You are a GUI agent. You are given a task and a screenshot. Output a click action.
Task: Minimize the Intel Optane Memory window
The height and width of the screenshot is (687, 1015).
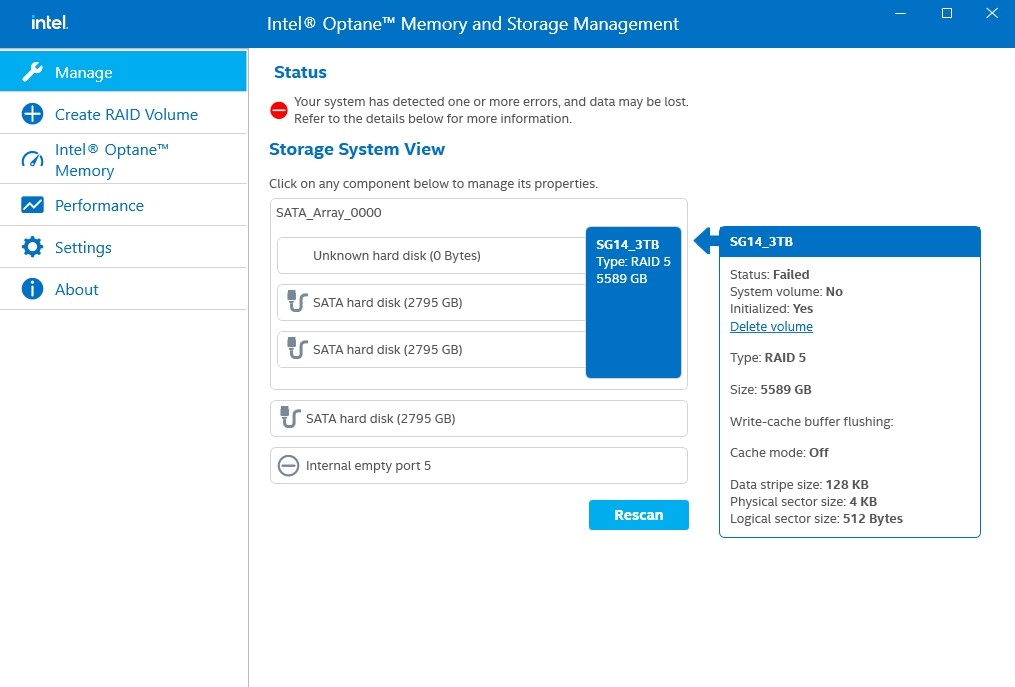(900, 13)
